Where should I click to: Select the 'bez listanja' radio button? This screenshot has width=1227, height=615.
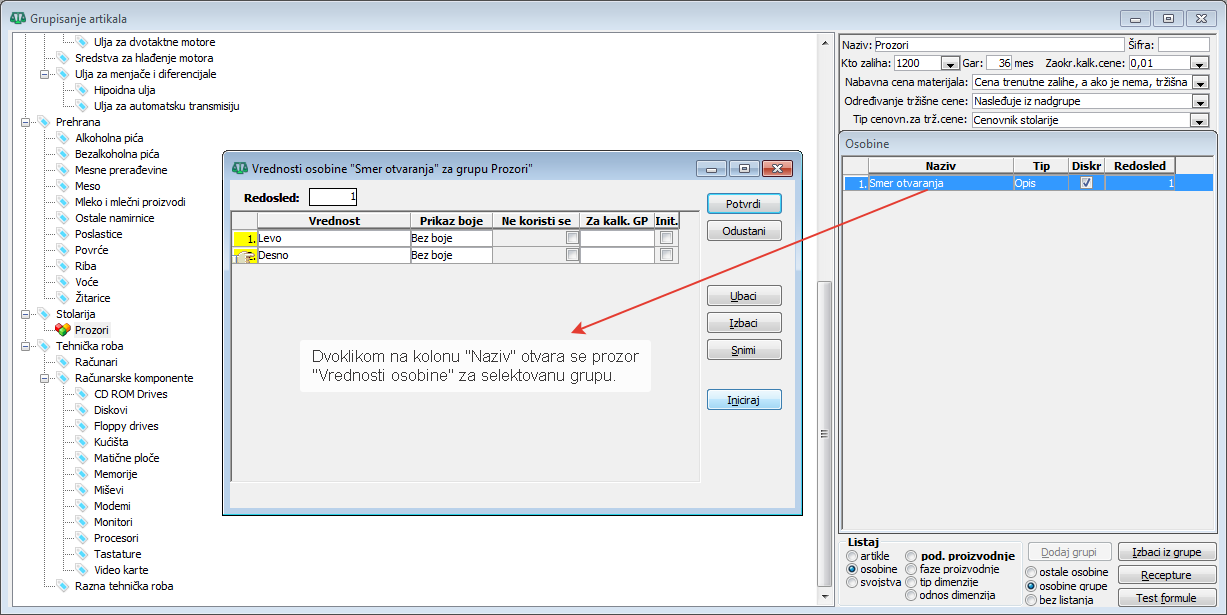point(1032,600)
